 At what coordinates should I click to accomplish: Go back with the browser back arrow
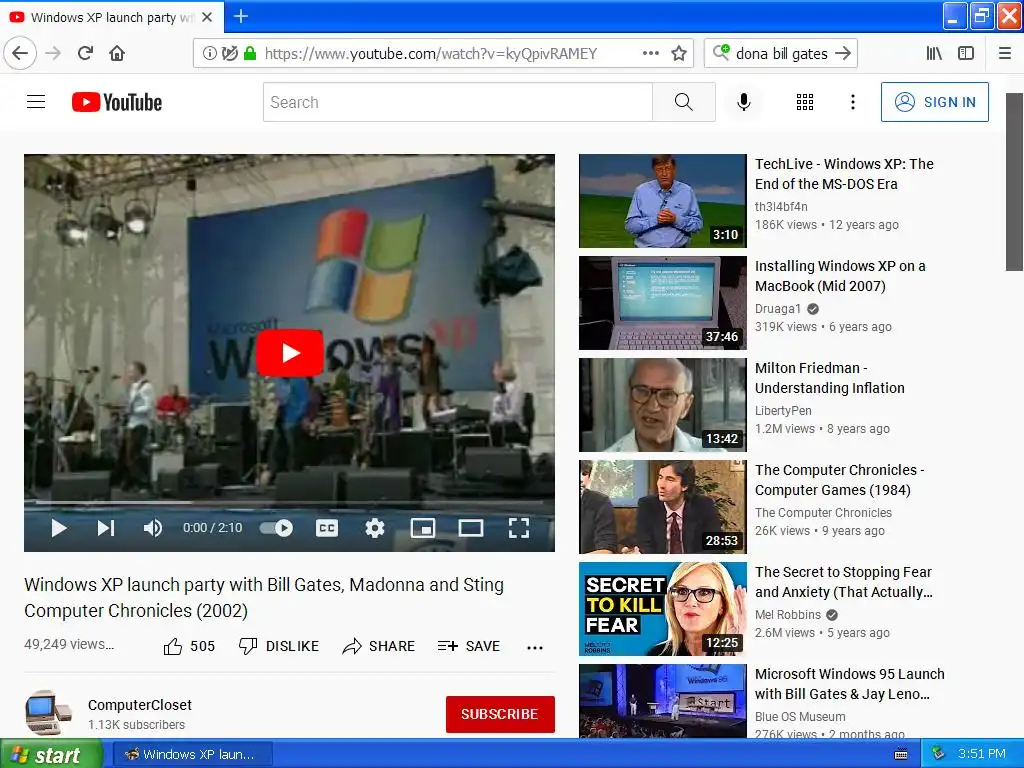(20, 53)
